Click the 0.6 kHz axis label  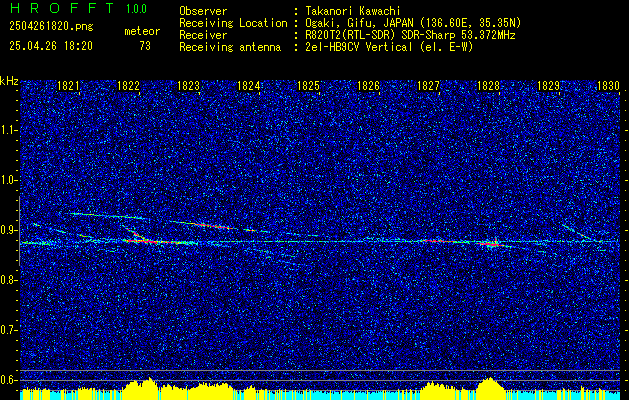[x=8, y=380]
